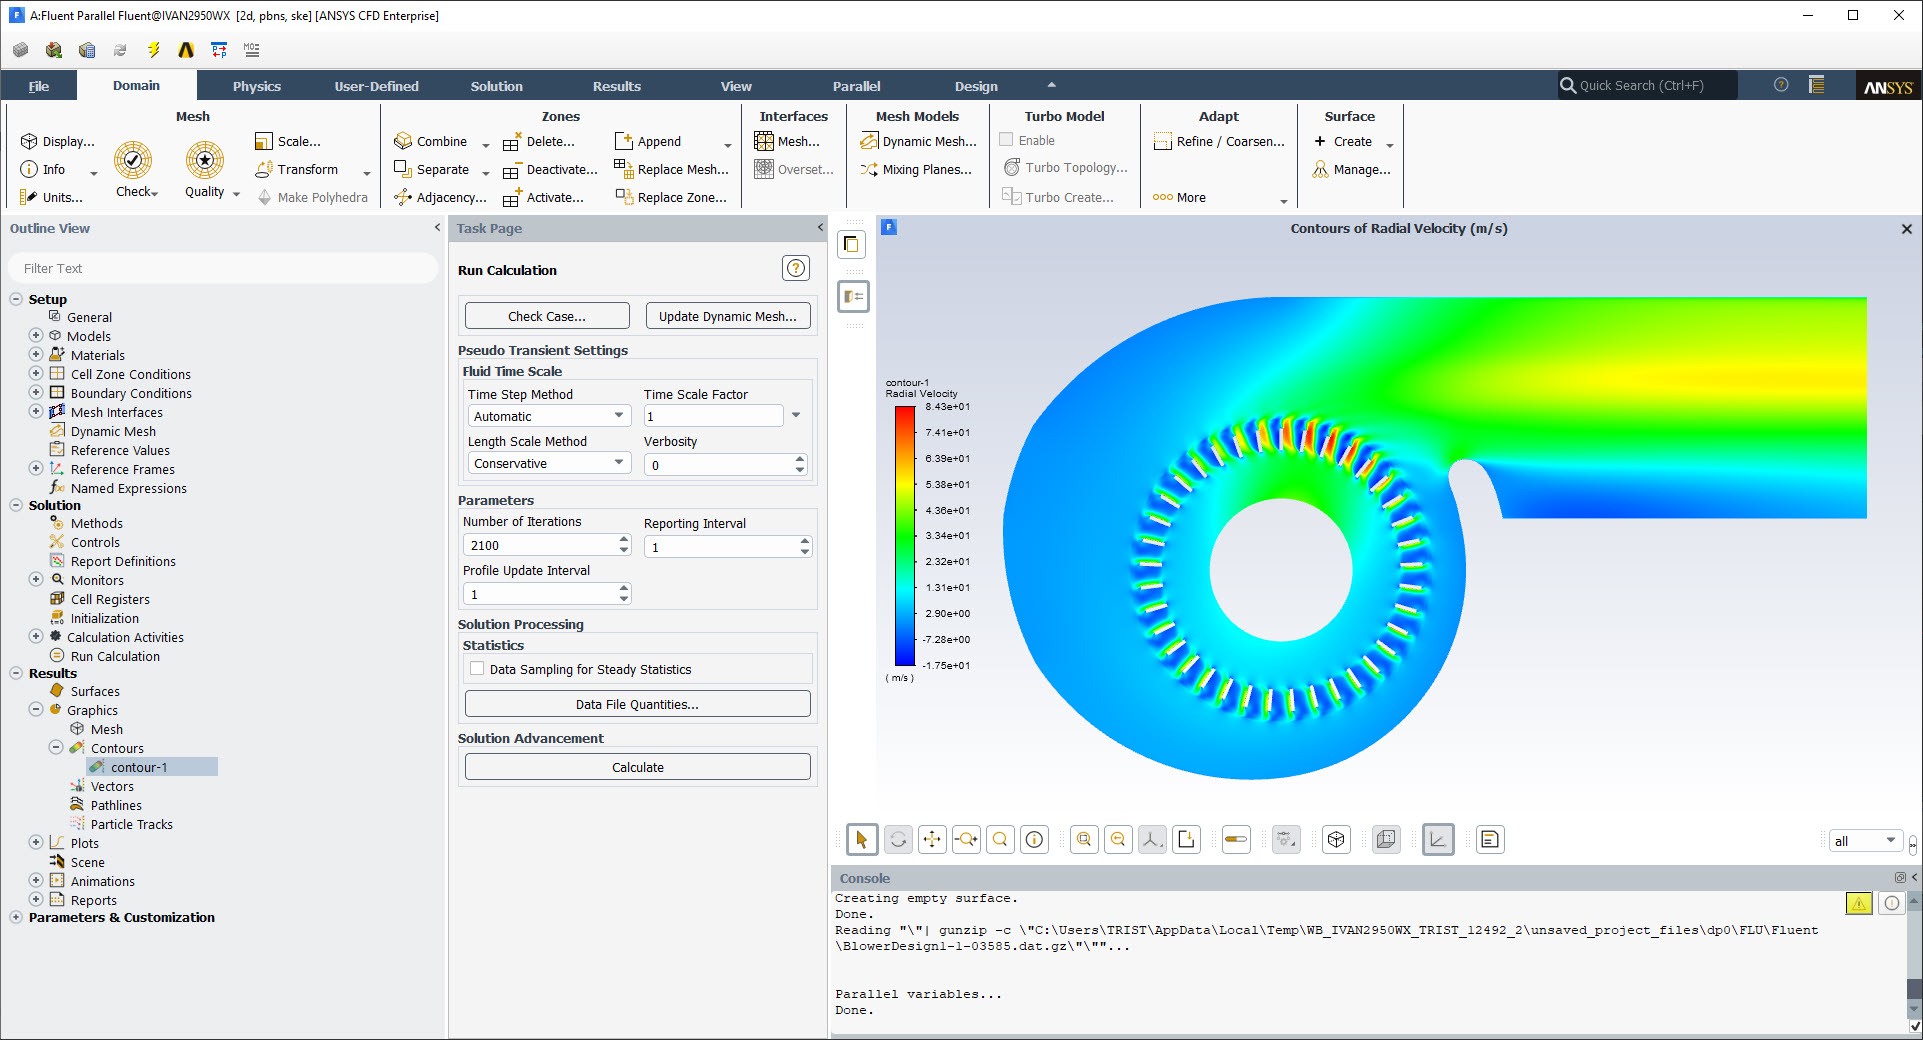Click the warning icon in the console
The height and width of the screenshot is (1040, 1923).
(x=1859, y=903)
